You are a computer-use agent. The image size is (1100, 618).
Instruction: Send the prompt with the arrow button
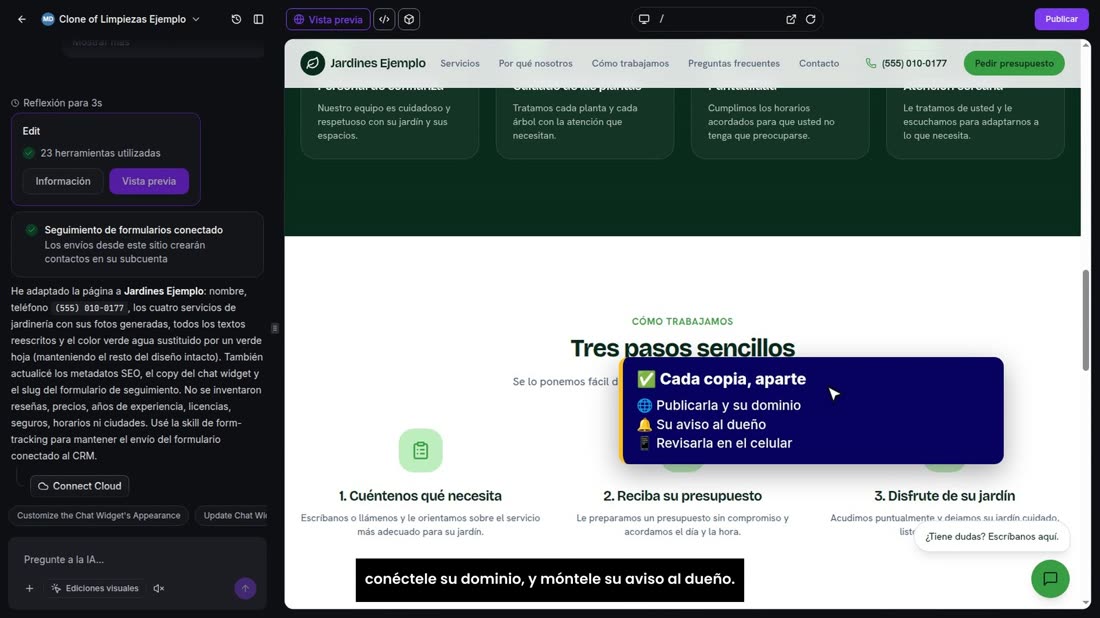point(245,589)
